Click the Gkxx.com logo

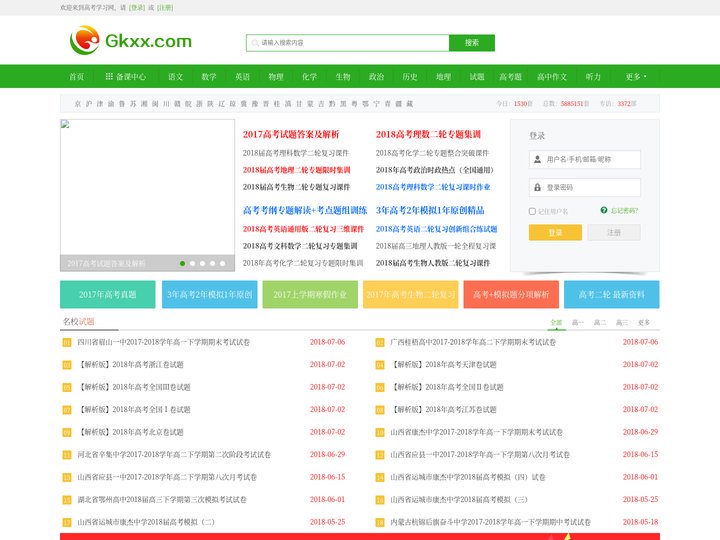click(x=130, y=40)
